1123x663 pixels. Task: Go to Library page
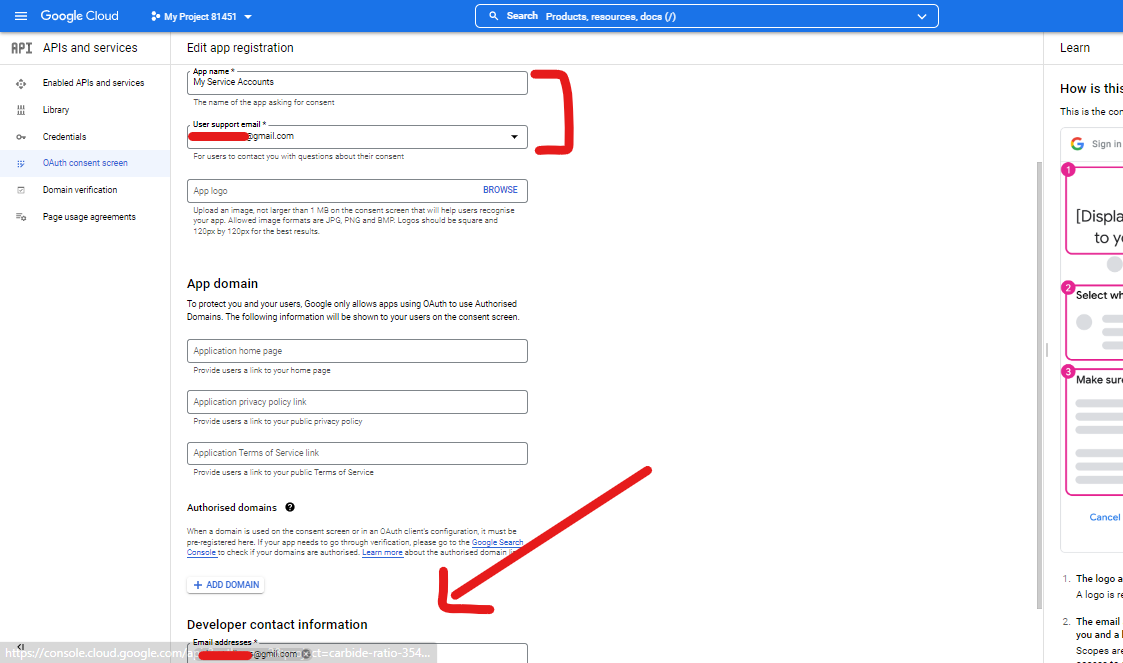click(x=56, y=110)
